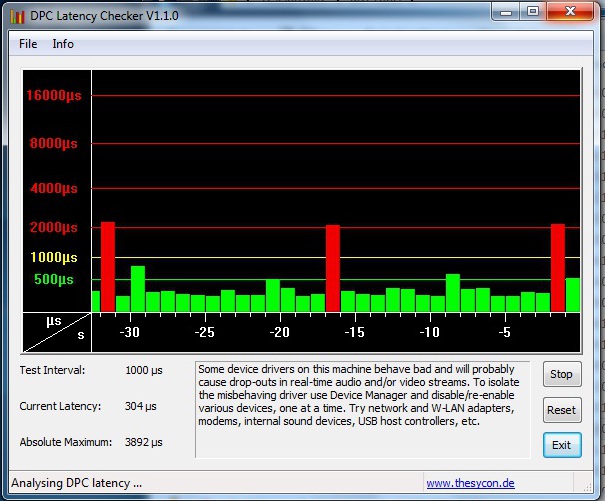Viewport: 605px width, 501px height.
Task: Click the Stop button
Action: pos(562,374)
